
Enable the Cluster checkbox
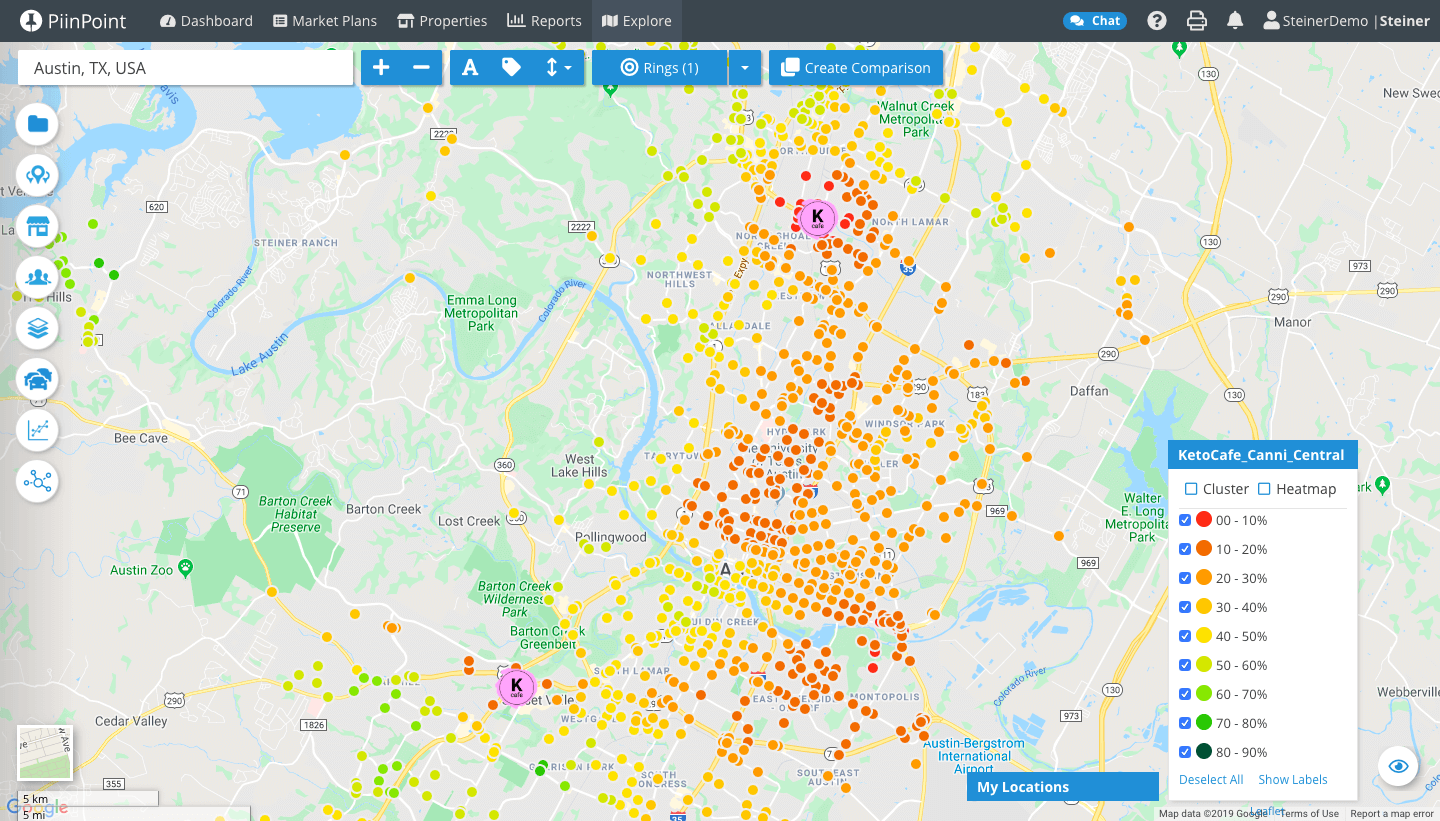click(1191, 489)
